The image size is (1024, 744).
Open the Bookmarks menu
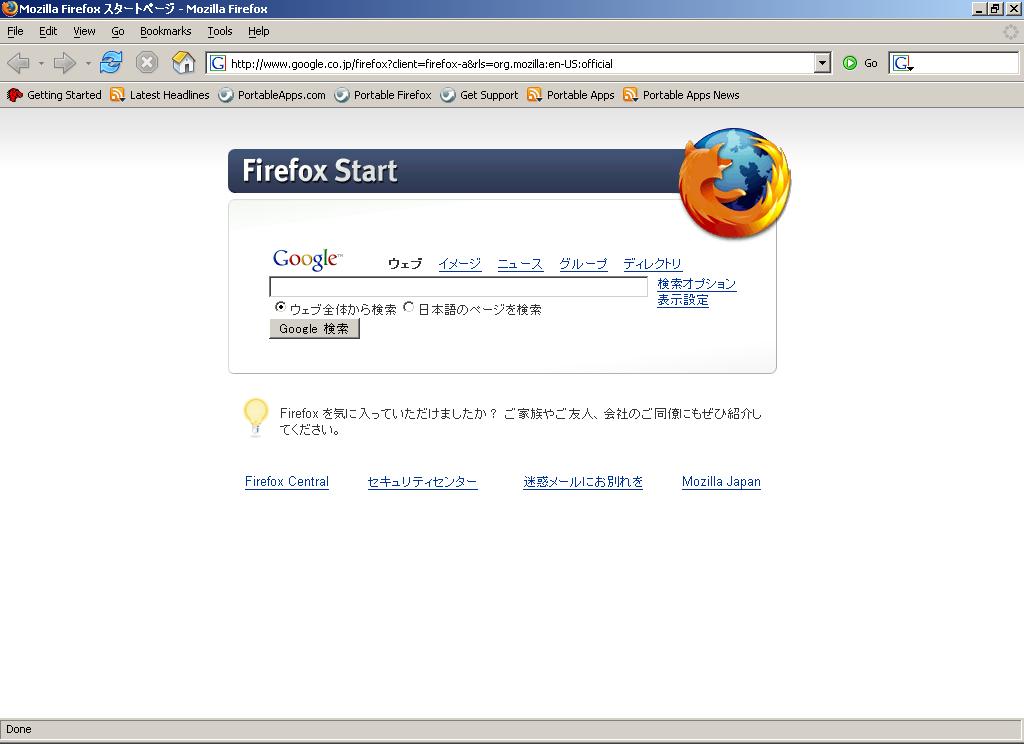[166, 31]
